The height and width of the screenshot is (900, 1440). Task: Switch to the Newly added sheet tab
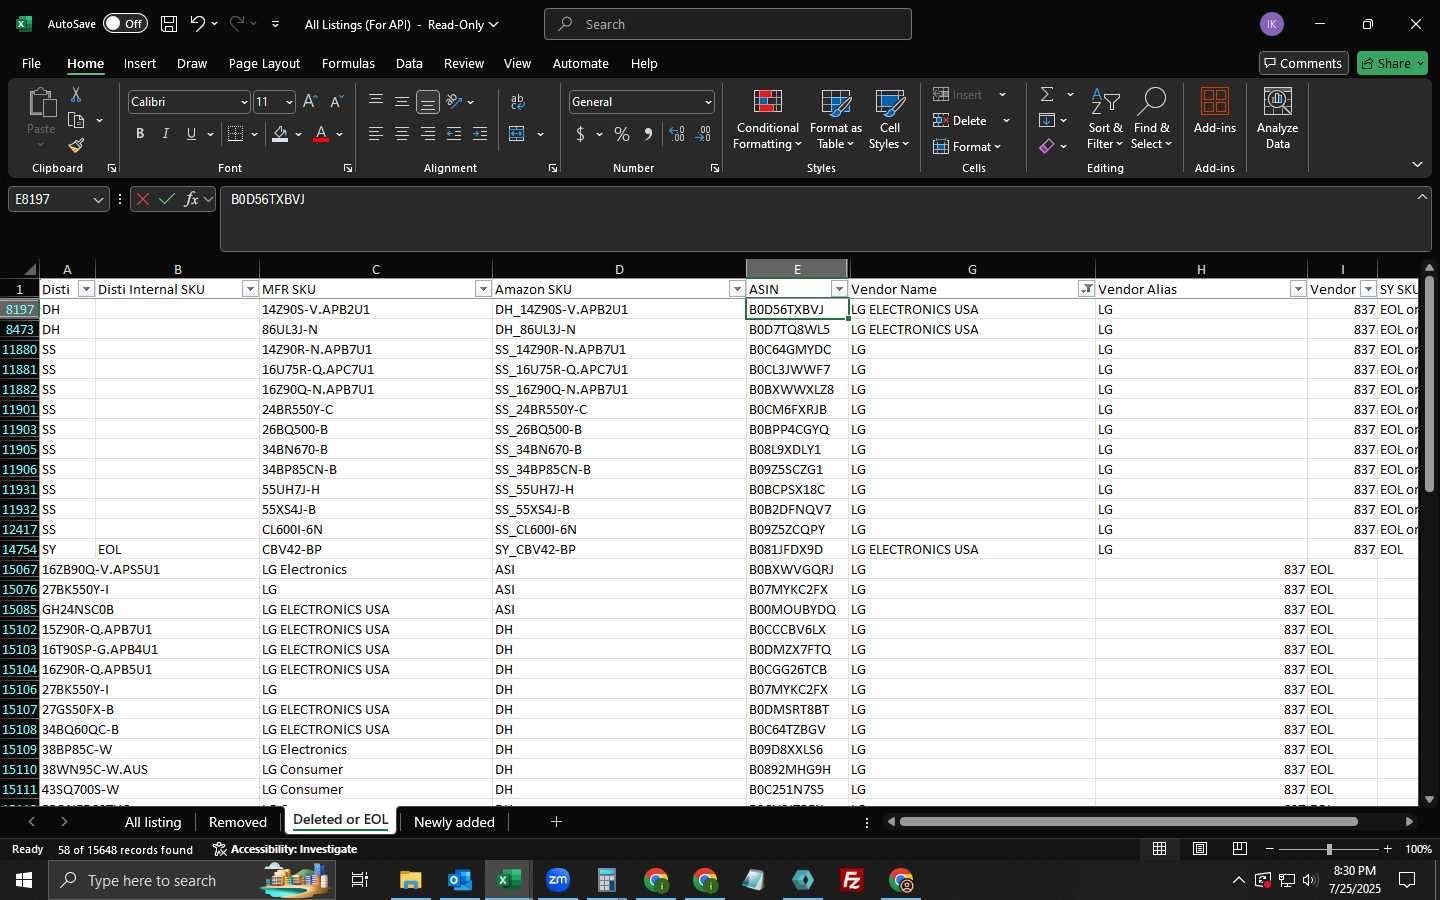pyautogui.click(x=454, y=822)
